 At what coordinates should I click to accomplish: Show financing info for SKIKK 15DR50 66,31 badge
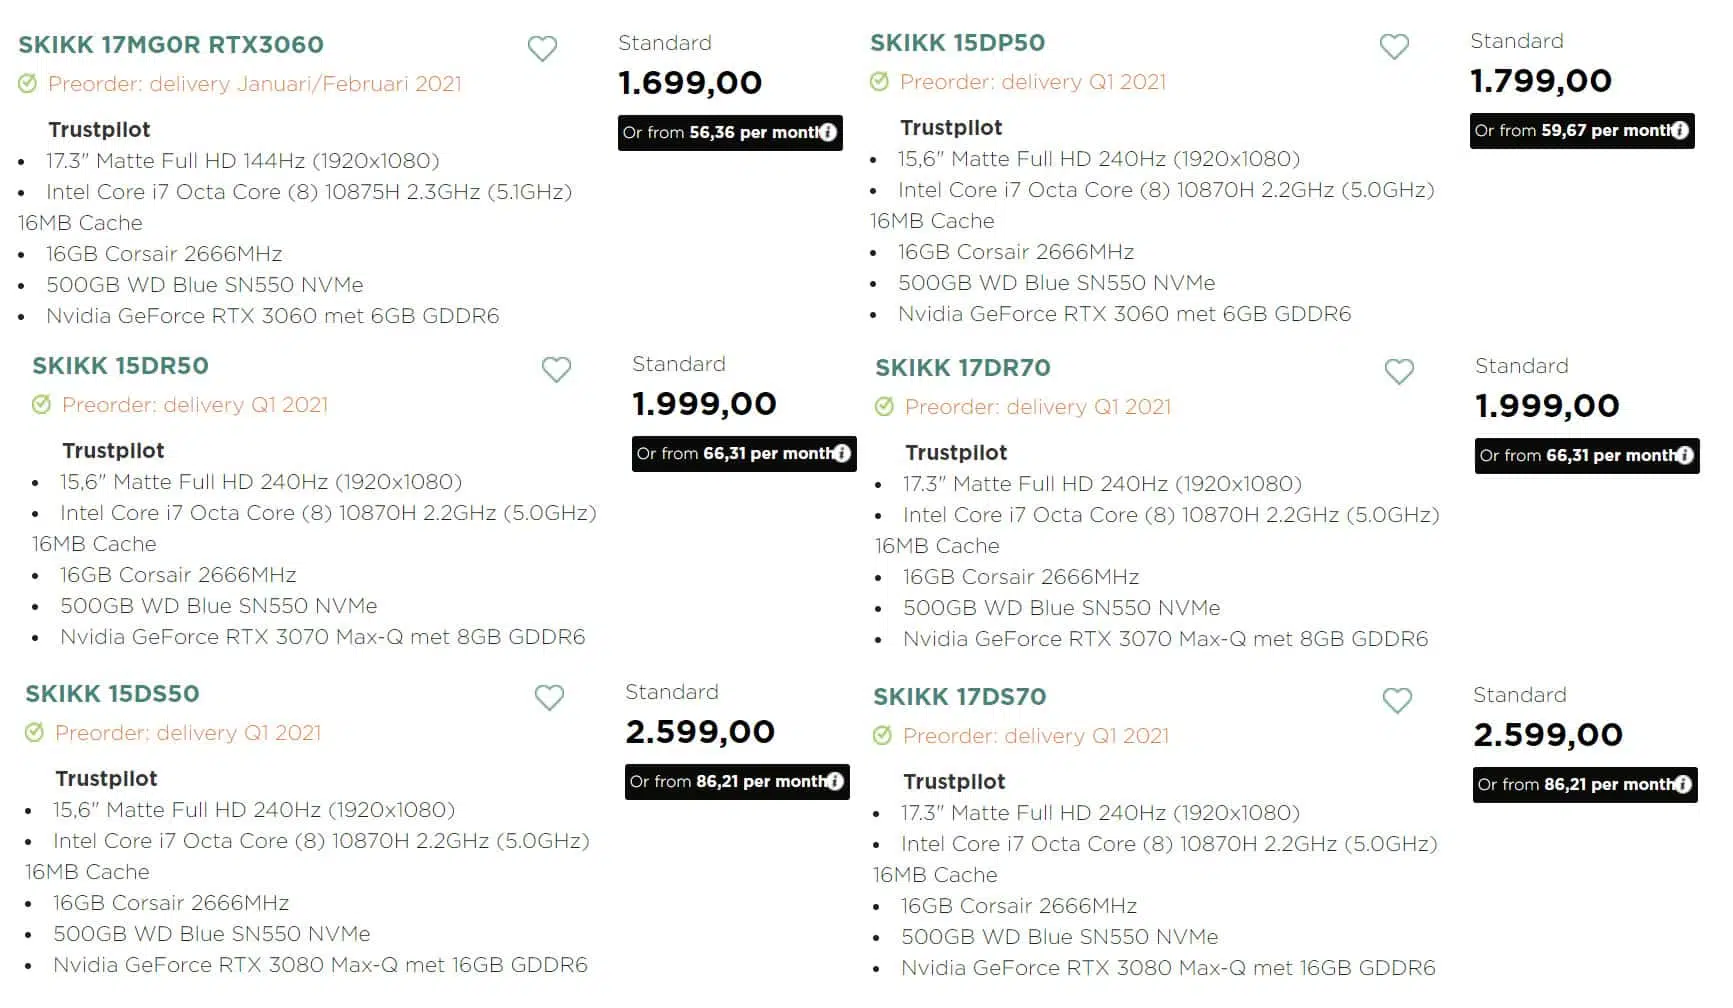pyautogui.click(x=842, y=453)
